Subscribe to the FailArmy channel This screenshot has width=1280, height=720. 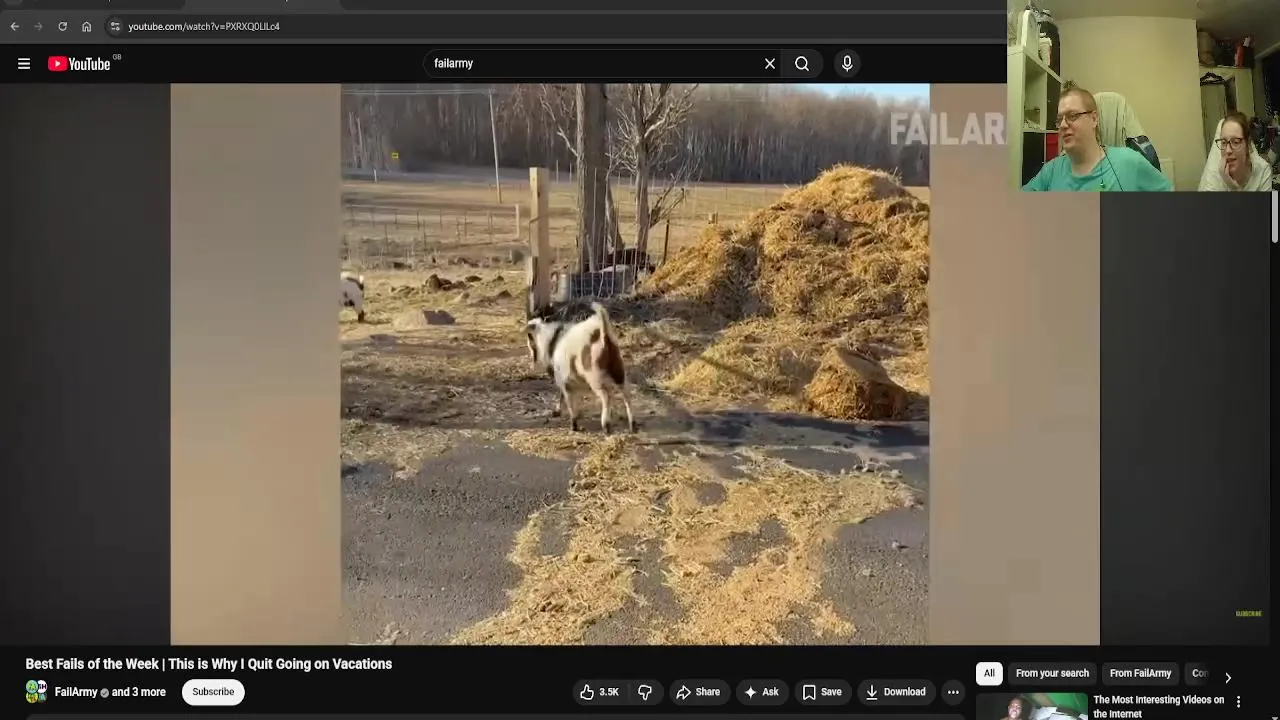(213, 692)
